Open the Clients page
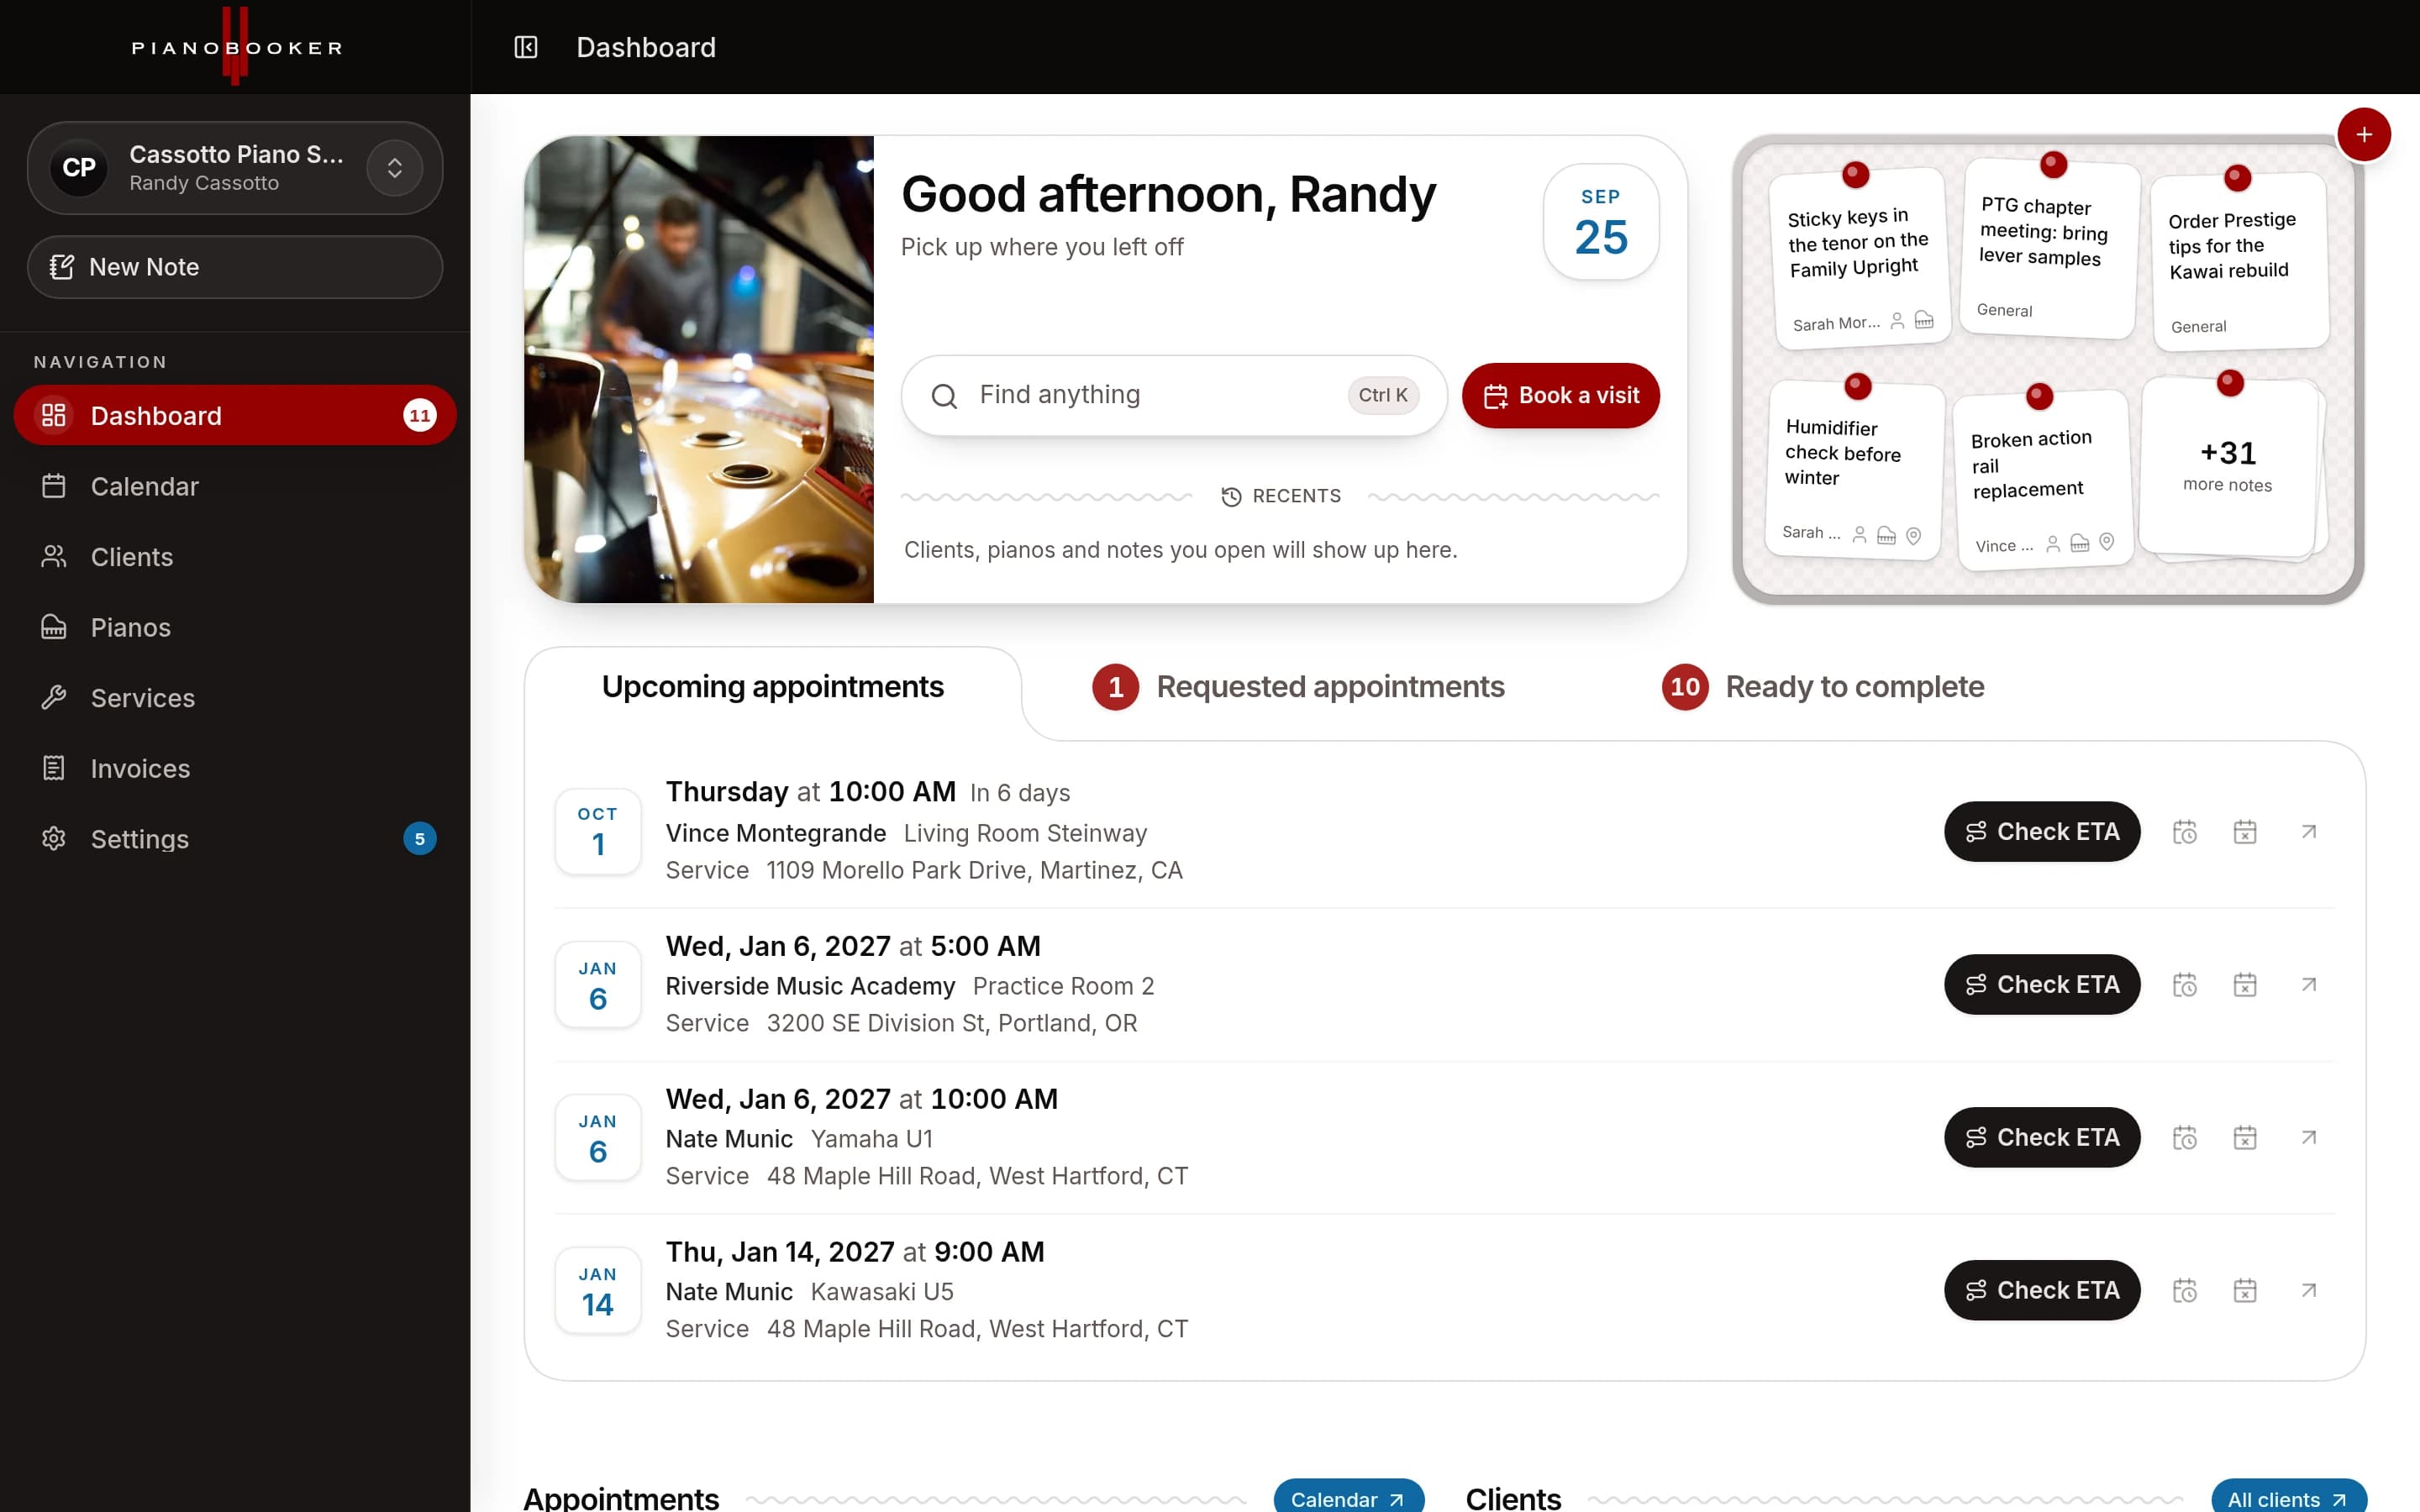The image size is (2420, 1512). [x=235, y=557]
